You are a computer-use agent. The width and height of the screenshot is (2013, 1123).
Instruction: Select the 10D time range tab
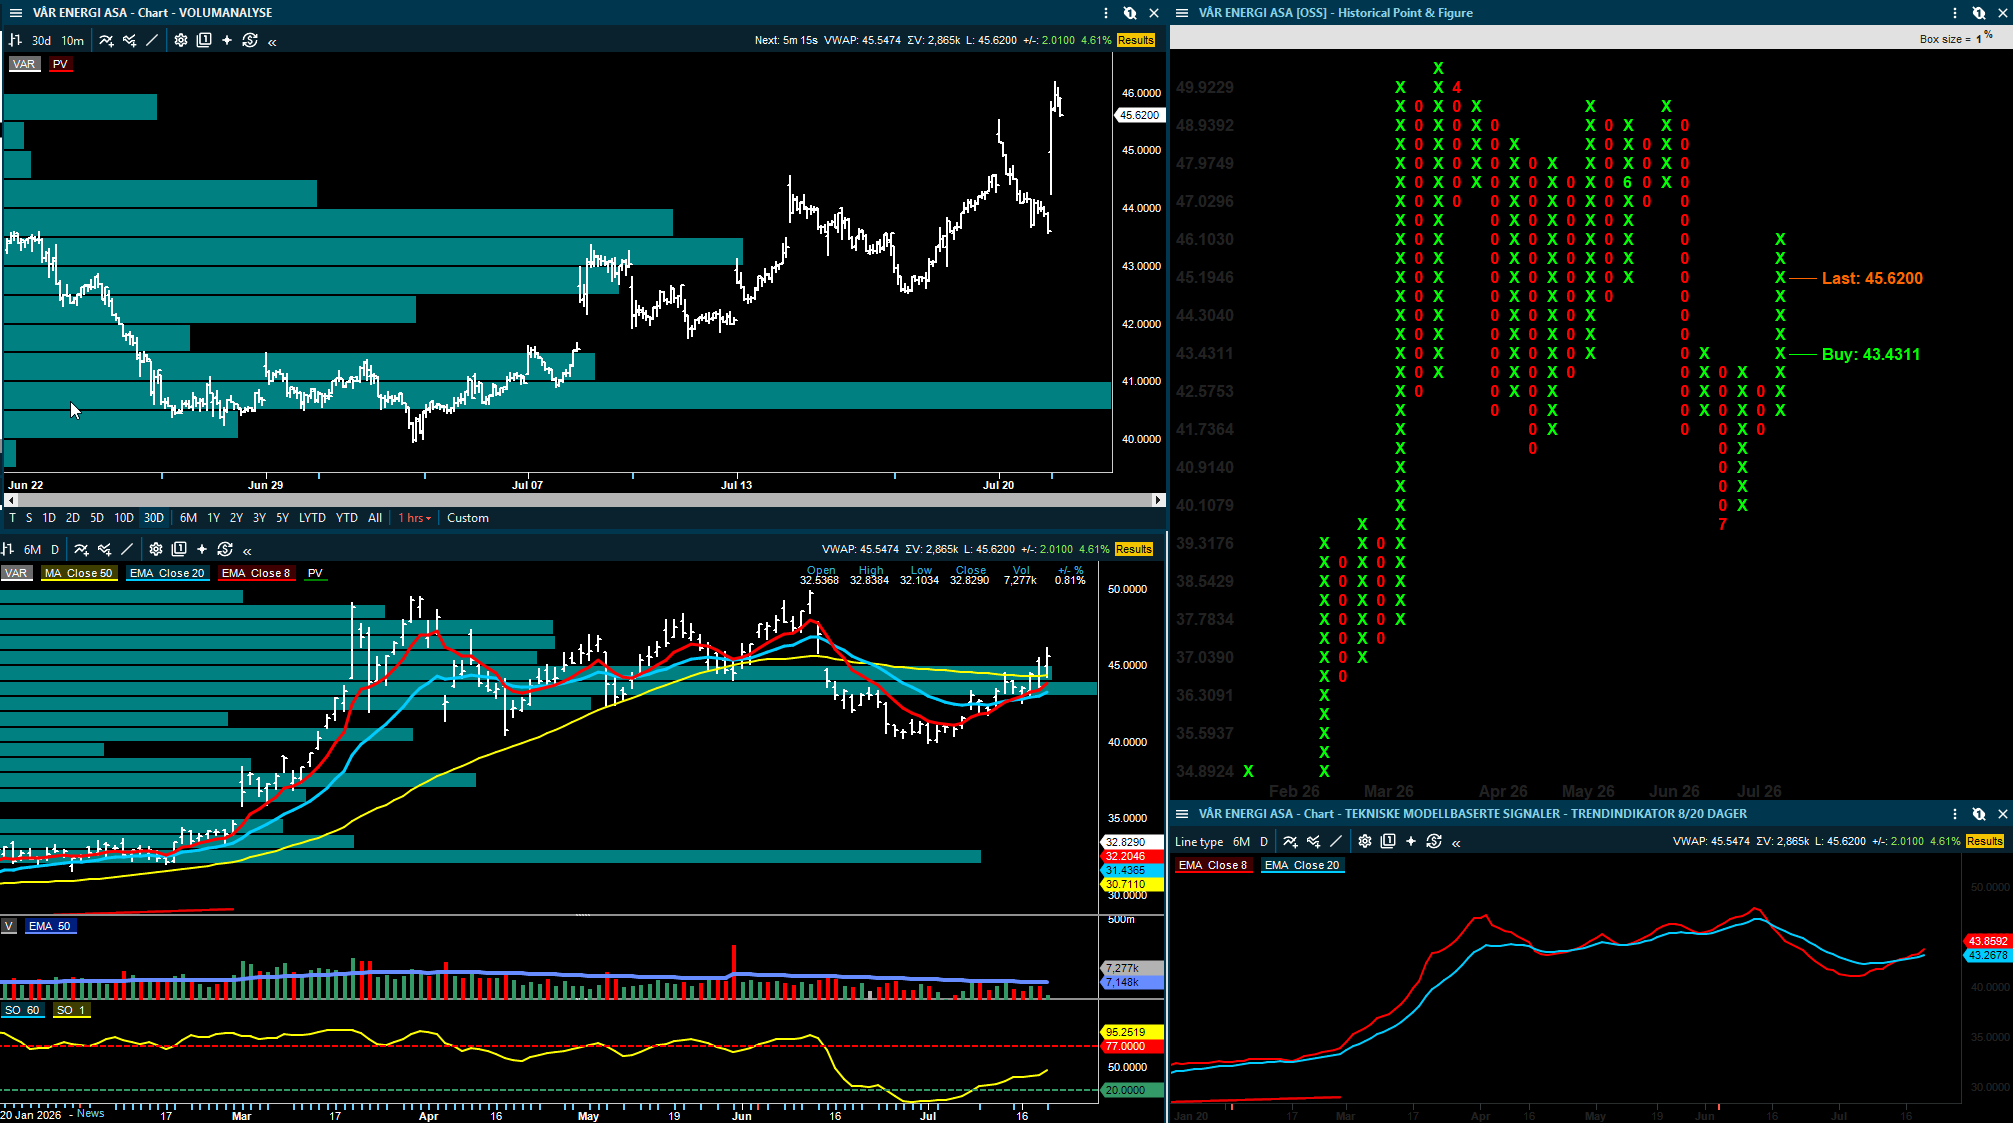(124, 518)
